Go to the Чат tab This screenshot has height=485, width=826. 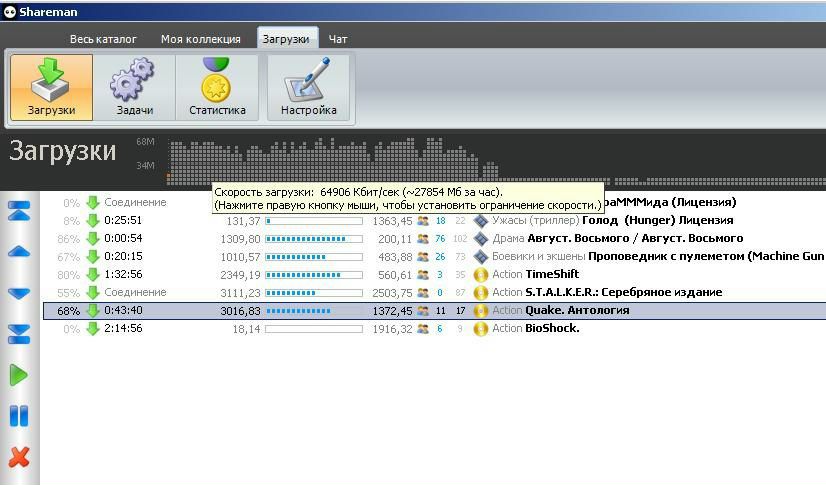(338, 39)
